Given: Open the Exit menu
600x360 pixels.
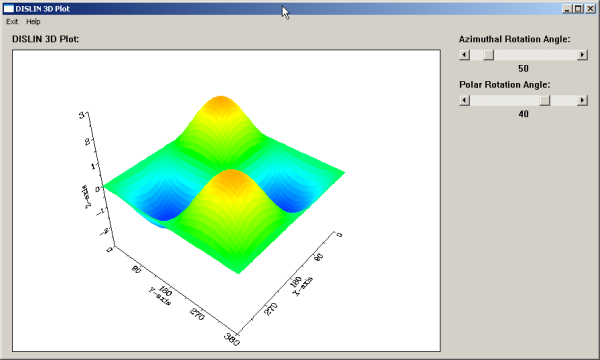Looking at the screenshot, I should (12, 22).
